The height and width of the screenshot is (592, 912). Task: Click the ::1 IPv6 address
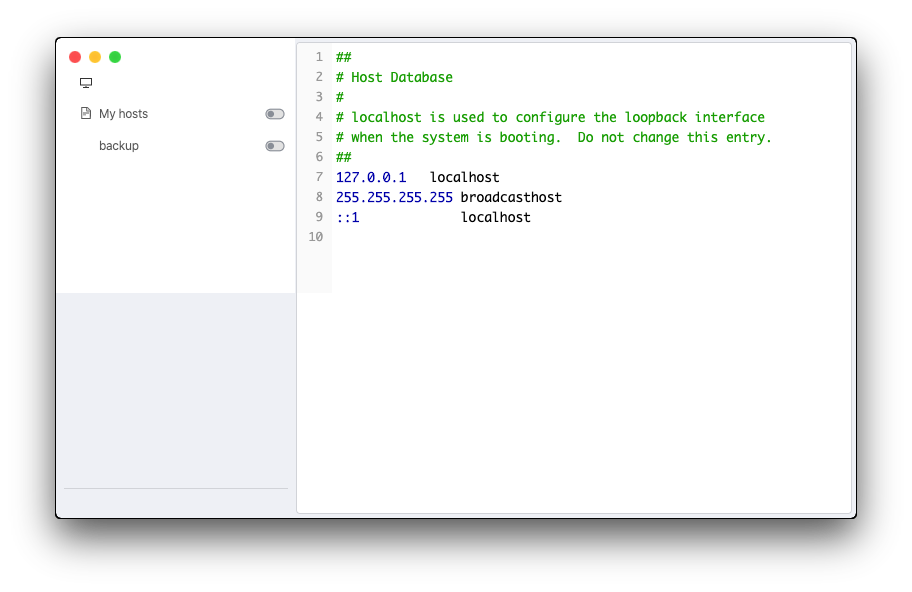[348, 217]
